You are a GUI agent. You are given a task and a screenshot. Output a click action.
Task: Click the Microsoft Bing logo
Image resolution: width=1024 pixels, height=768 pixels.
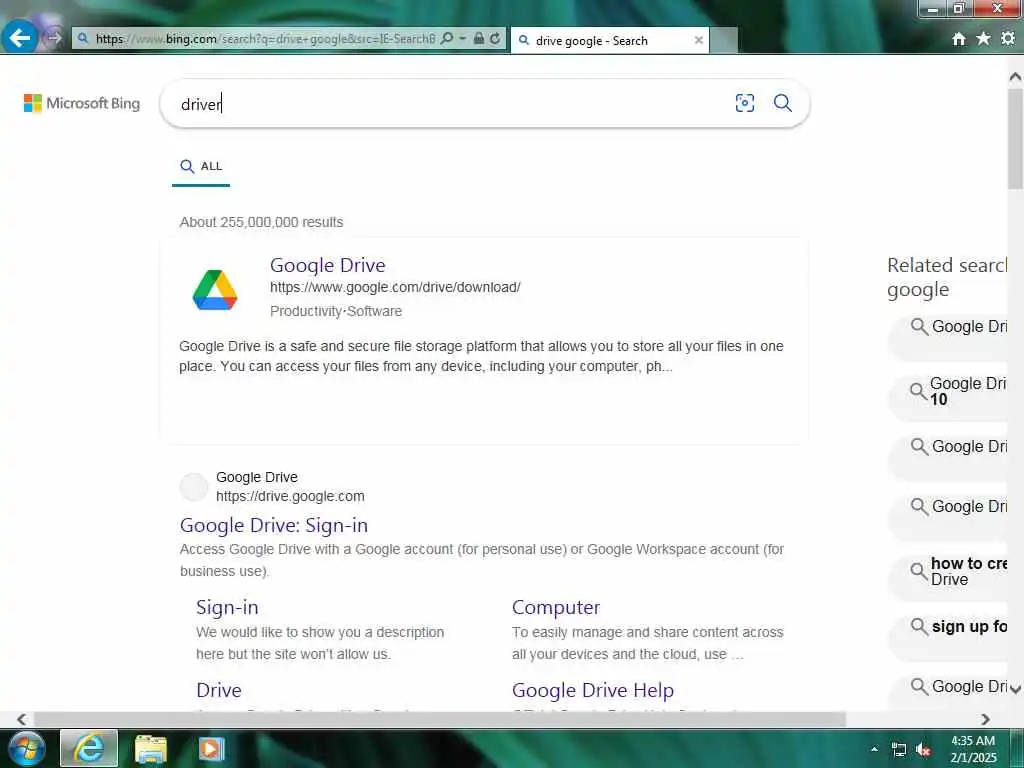pyautogui.click(x=82, y=103)
